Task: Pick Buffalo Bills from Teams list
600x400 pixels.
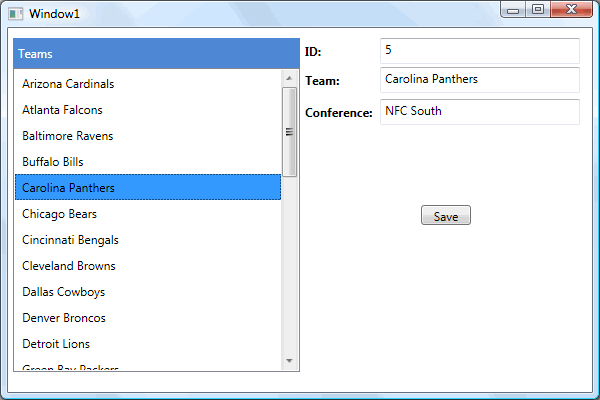Action: coord(148,162)
